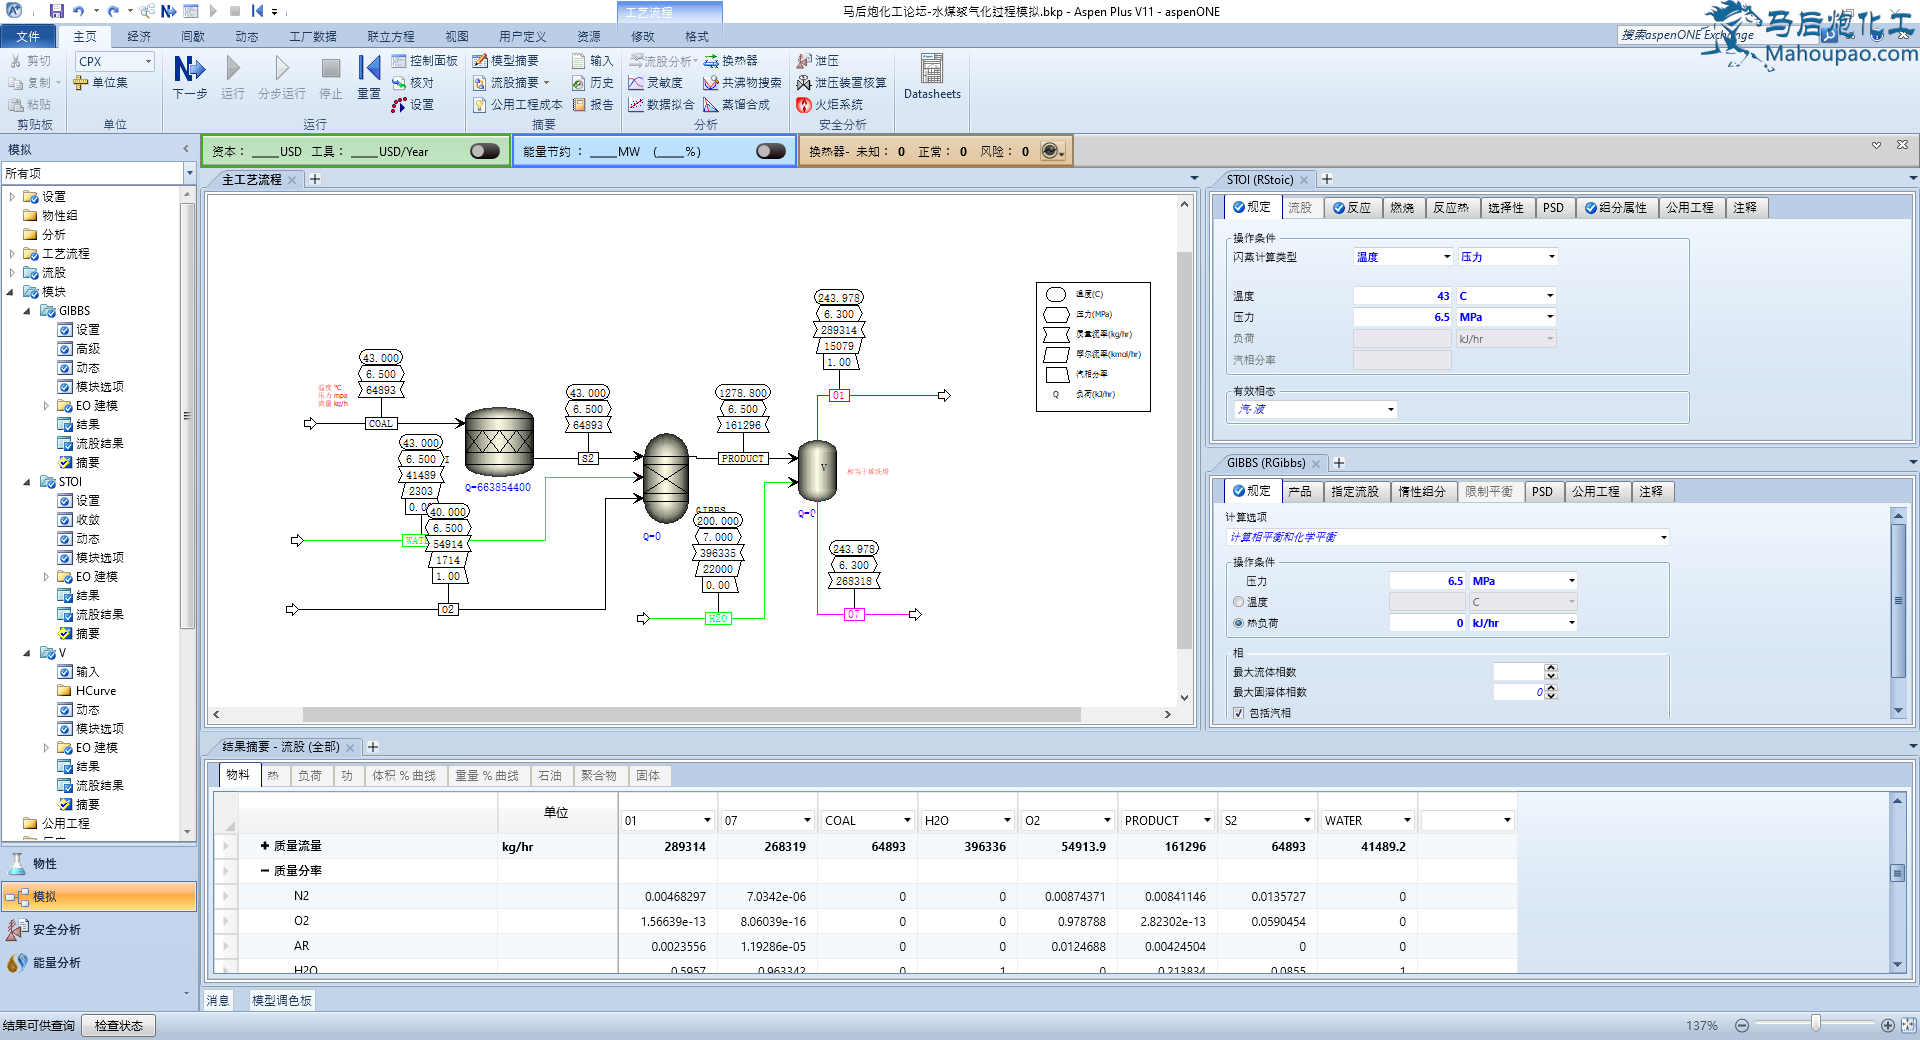Open Azeotrope Search (共沸物搜索)
This screenshot has height=1040, width=1920.
(x=742, y=83)
